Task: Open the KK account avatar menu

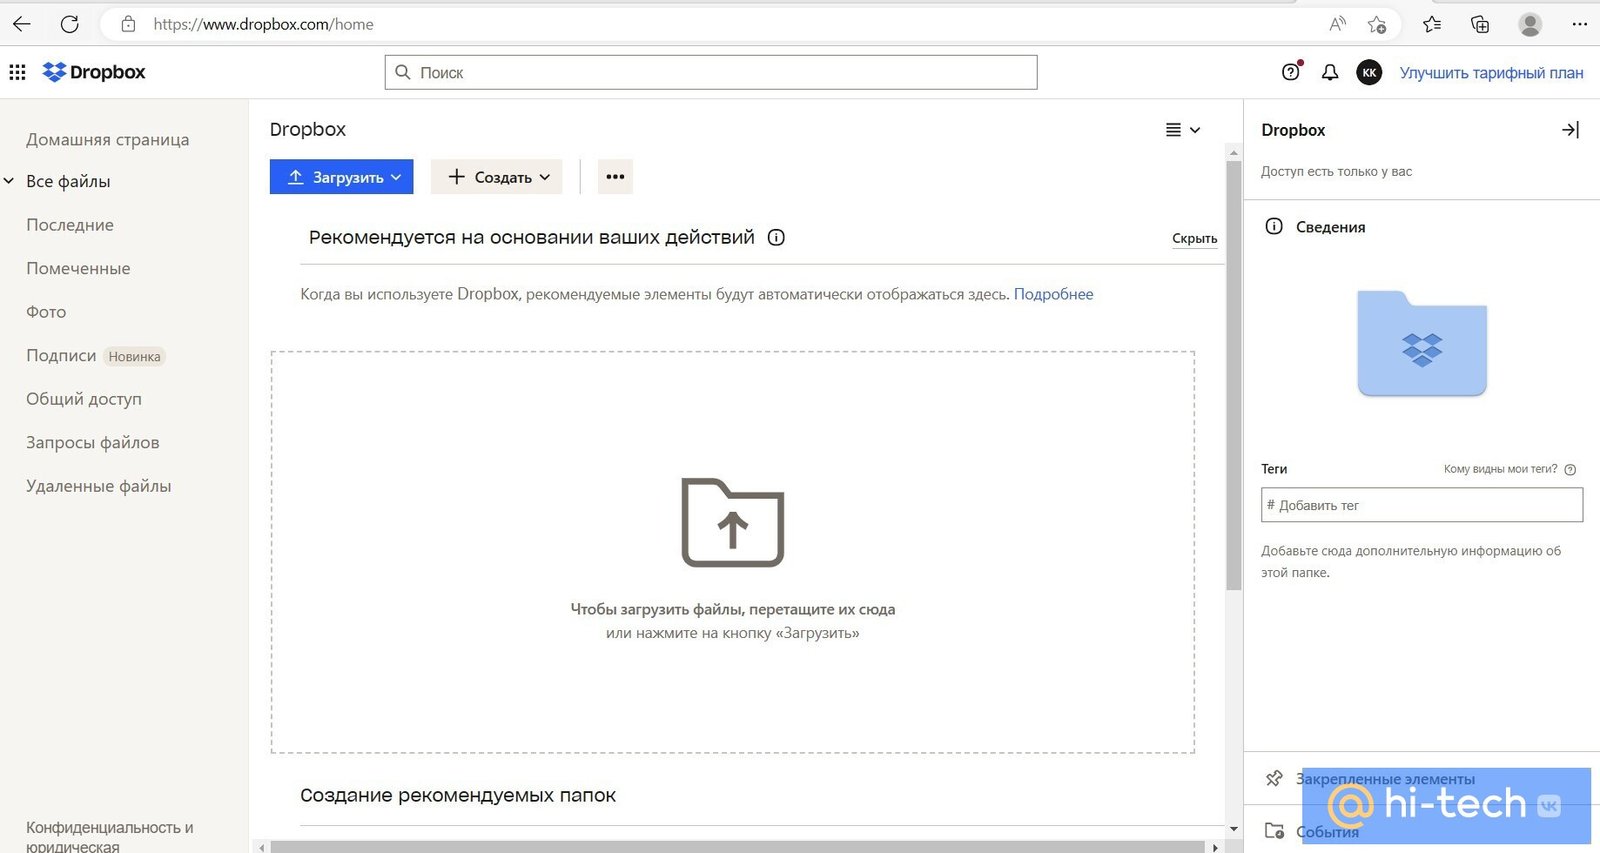Action: (1369, 72)
